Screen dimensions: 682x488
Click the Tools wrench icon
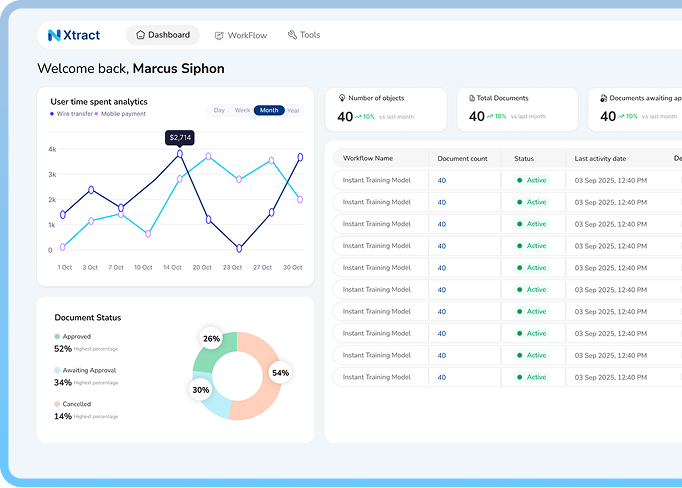(x=292, y=35)
